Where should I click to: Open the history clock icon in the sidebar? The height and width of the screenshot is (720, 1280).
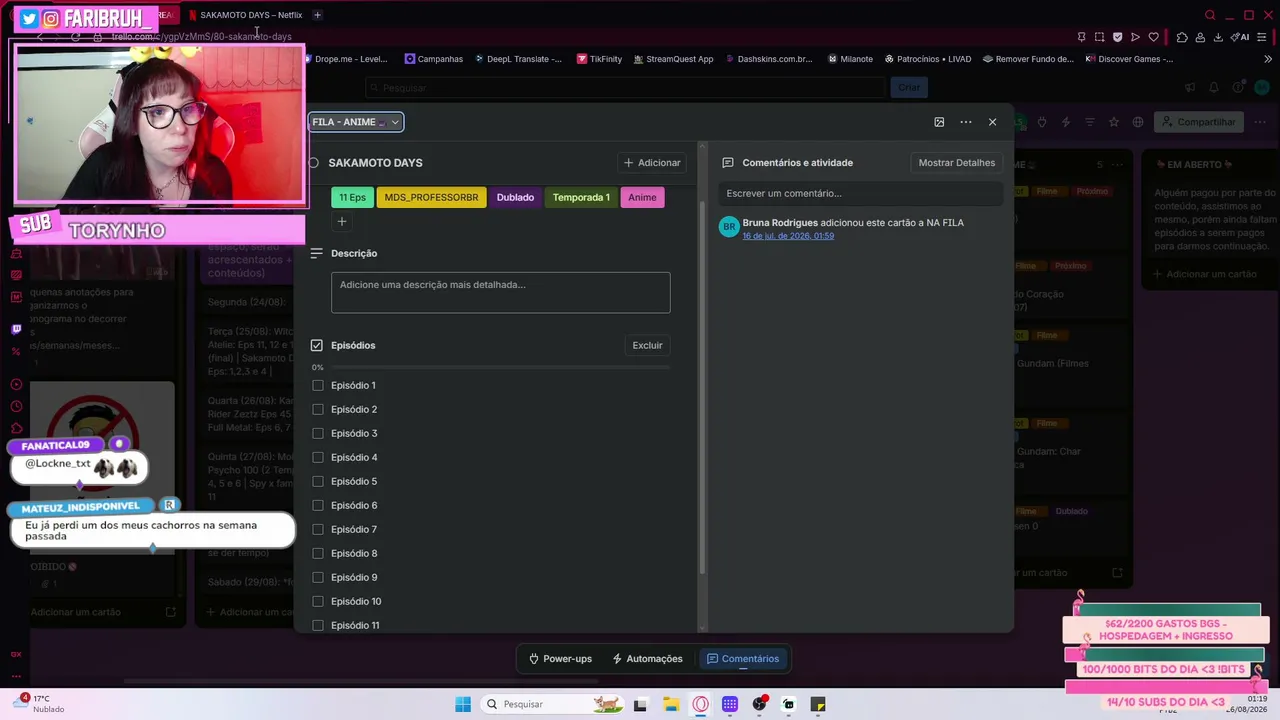click(x=16, y=406)
